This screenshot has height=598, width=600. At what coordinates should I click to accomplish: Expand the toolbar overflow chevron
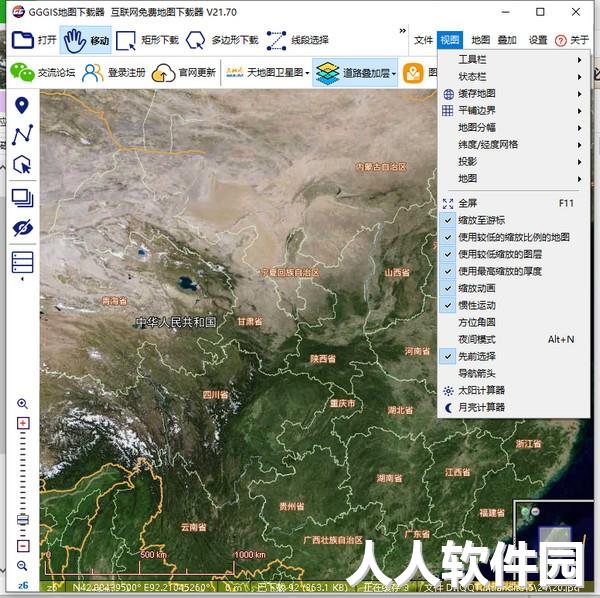point(403,31)
